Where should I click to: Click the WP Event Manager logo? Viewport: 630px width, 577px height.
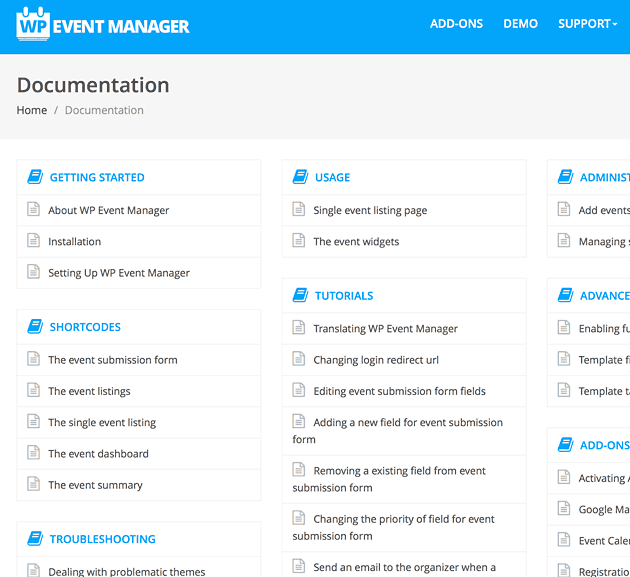click(103, 24)
